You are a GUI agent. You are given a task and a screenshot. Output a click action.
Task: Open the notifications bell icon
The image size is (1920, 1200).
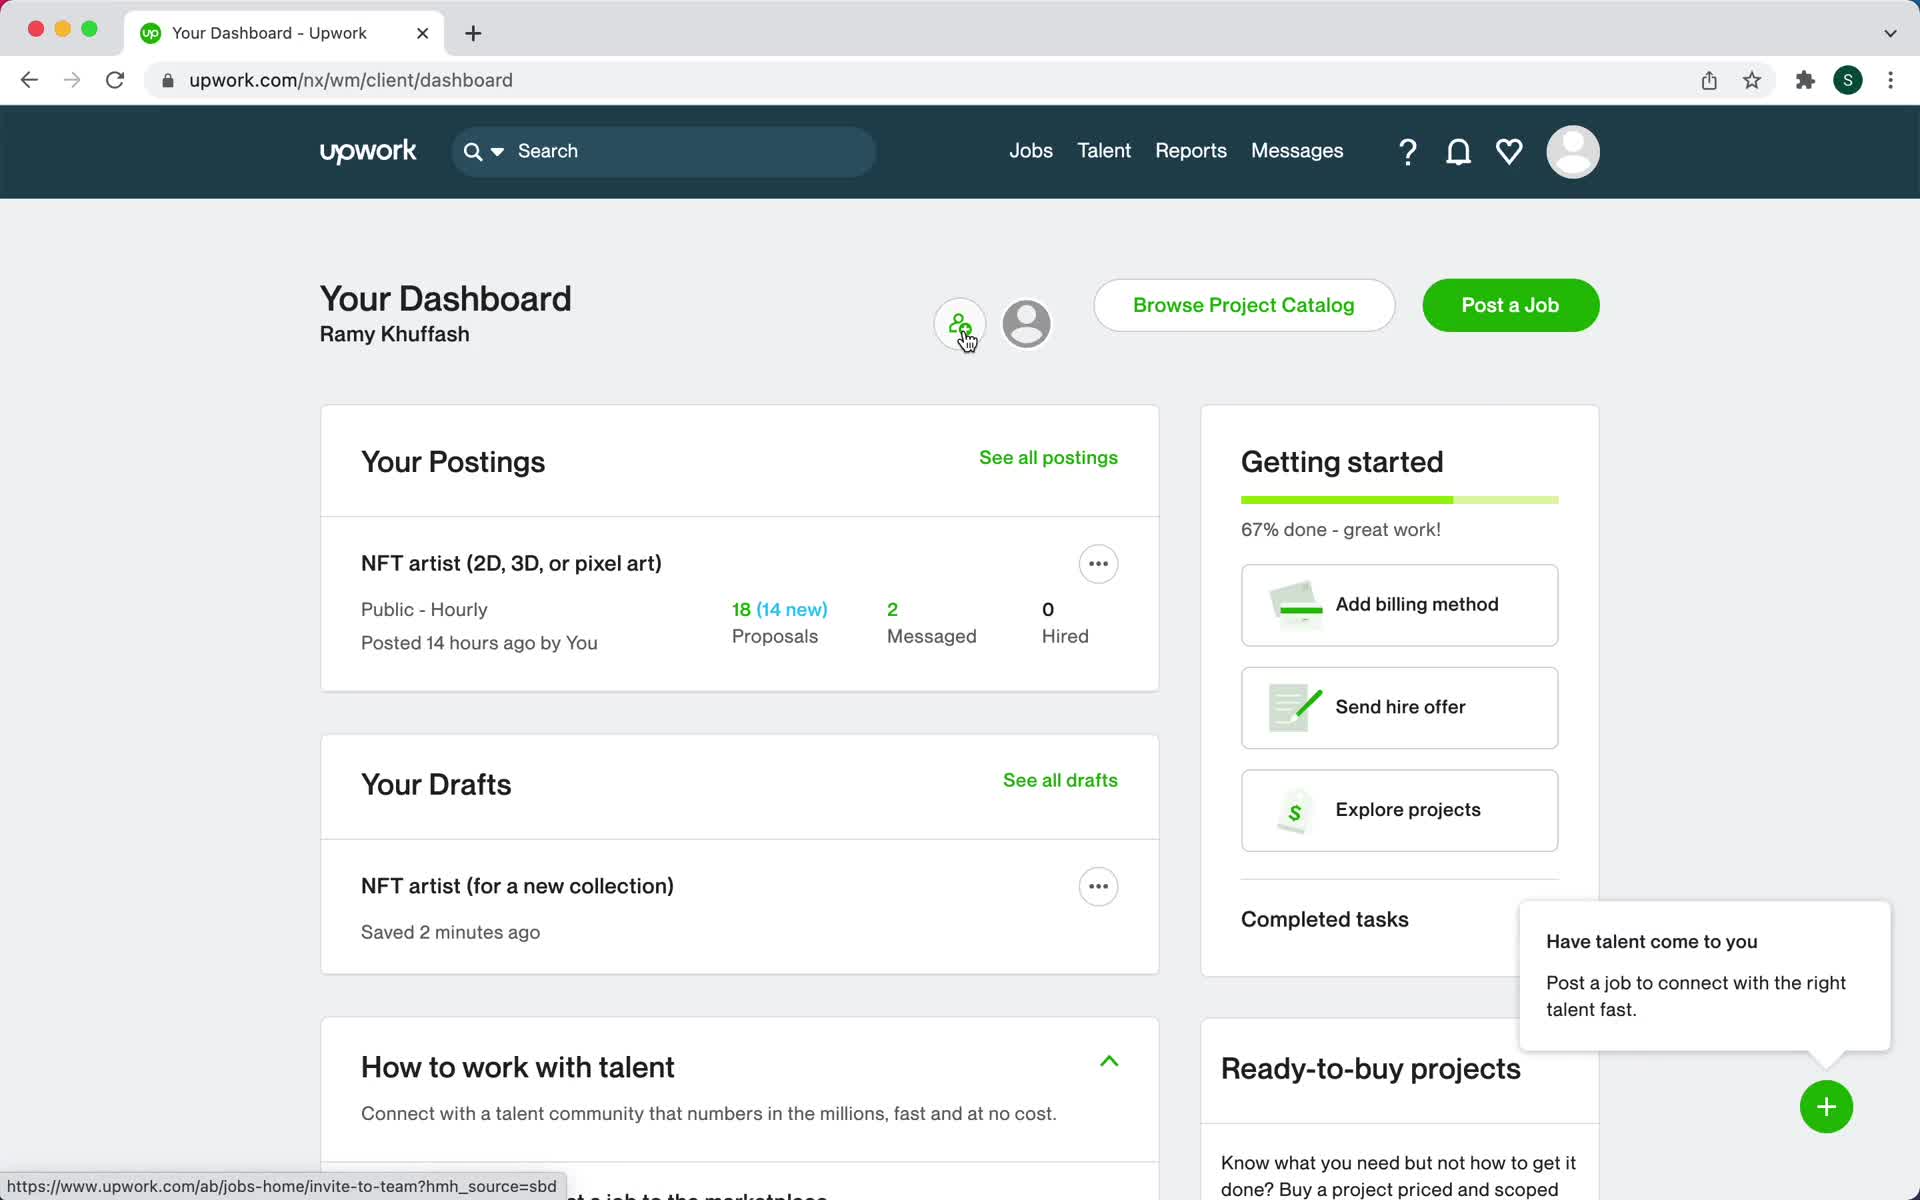click(x=1458, y=152)
